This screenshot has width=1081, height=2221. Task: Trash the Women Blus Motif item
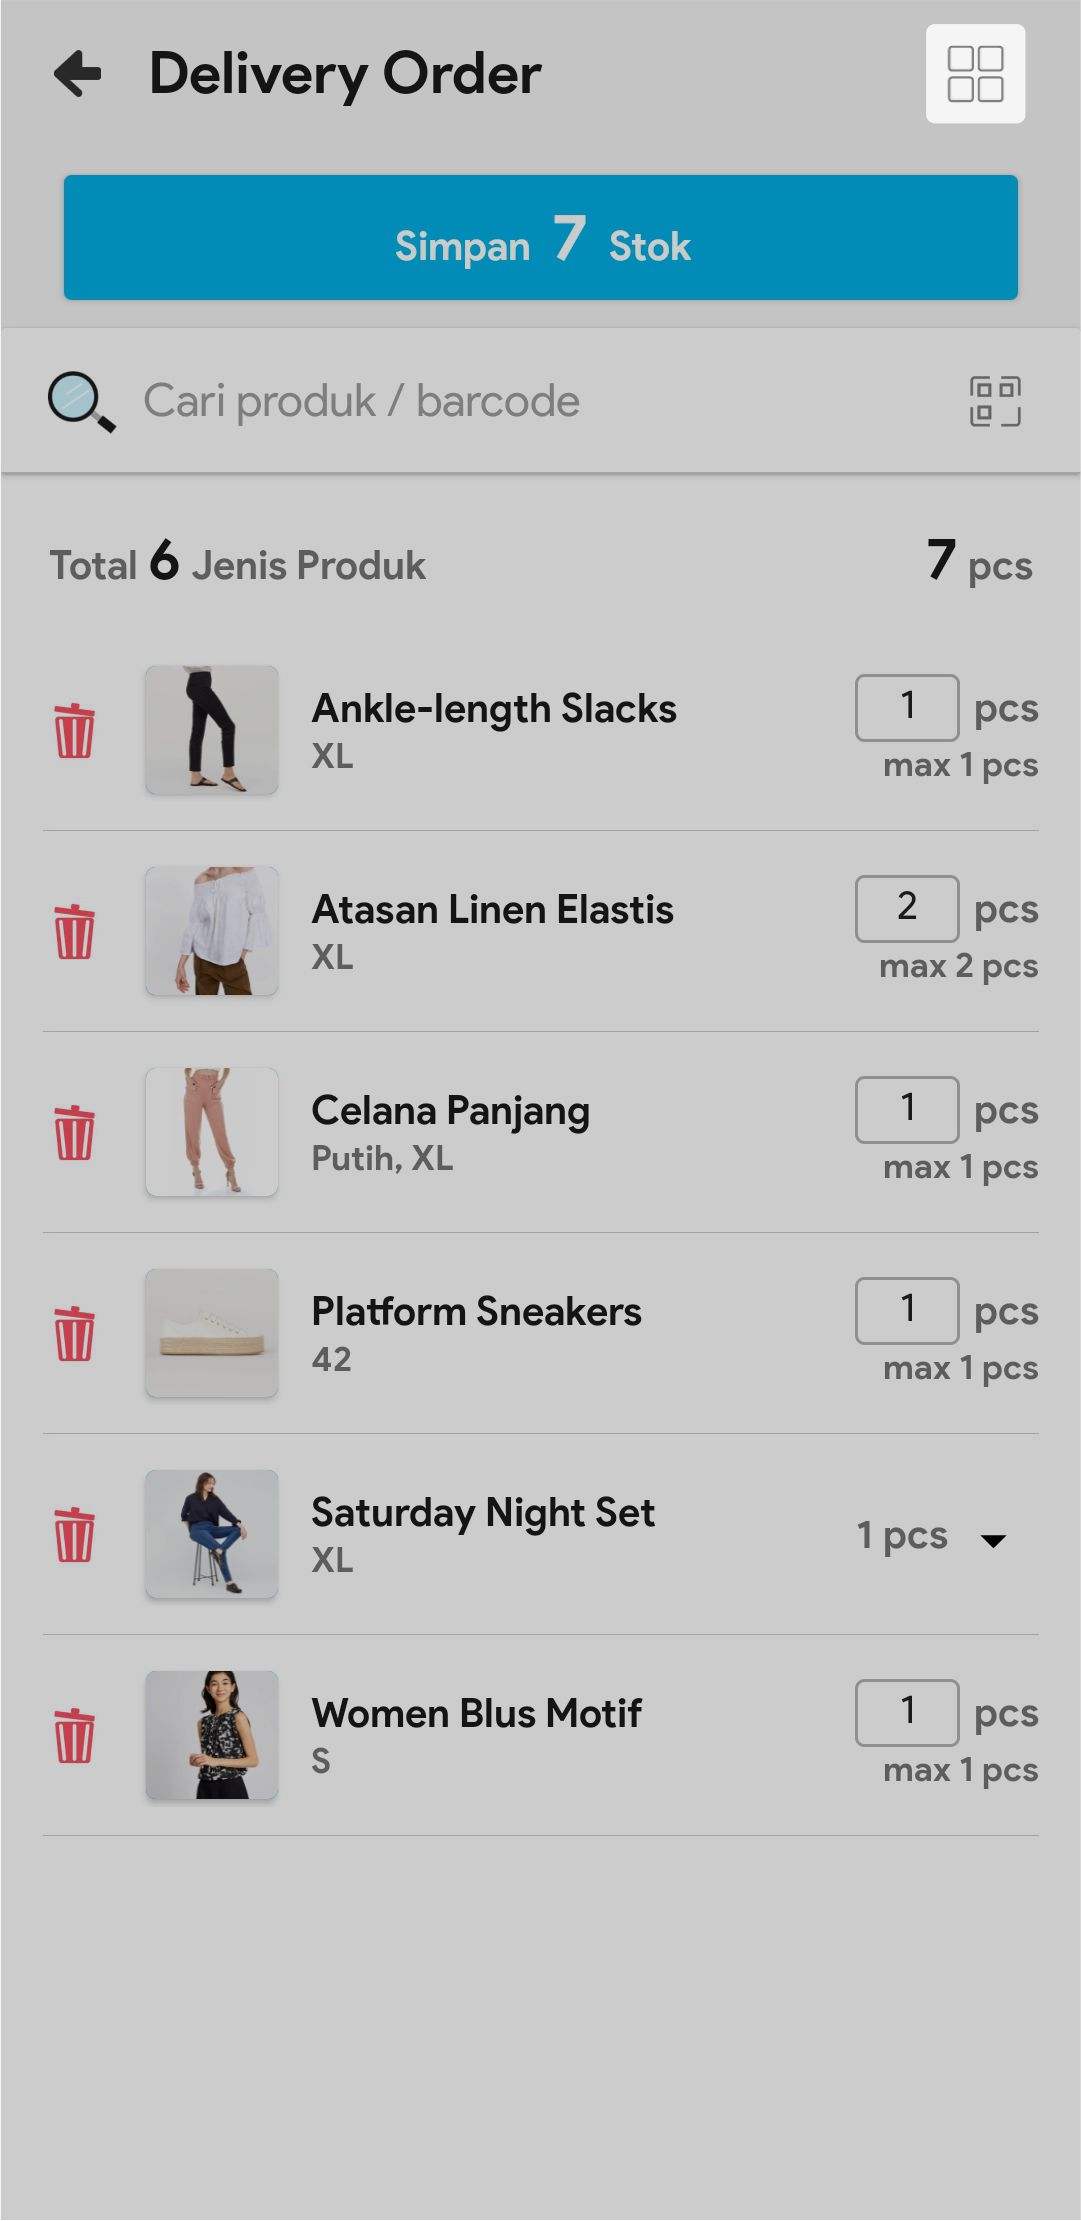[x=74, y=1736]
